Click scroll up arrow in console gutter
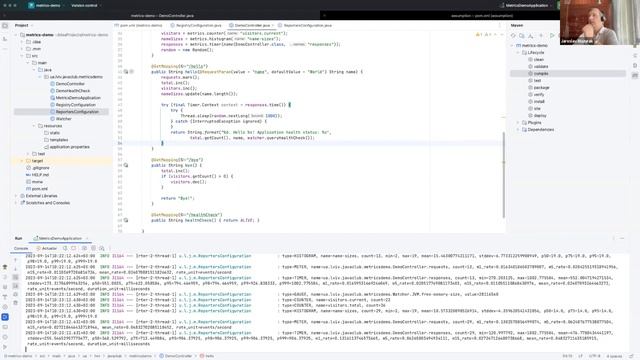The height and width of the screenshot is (360, 640). click(16, 260)
